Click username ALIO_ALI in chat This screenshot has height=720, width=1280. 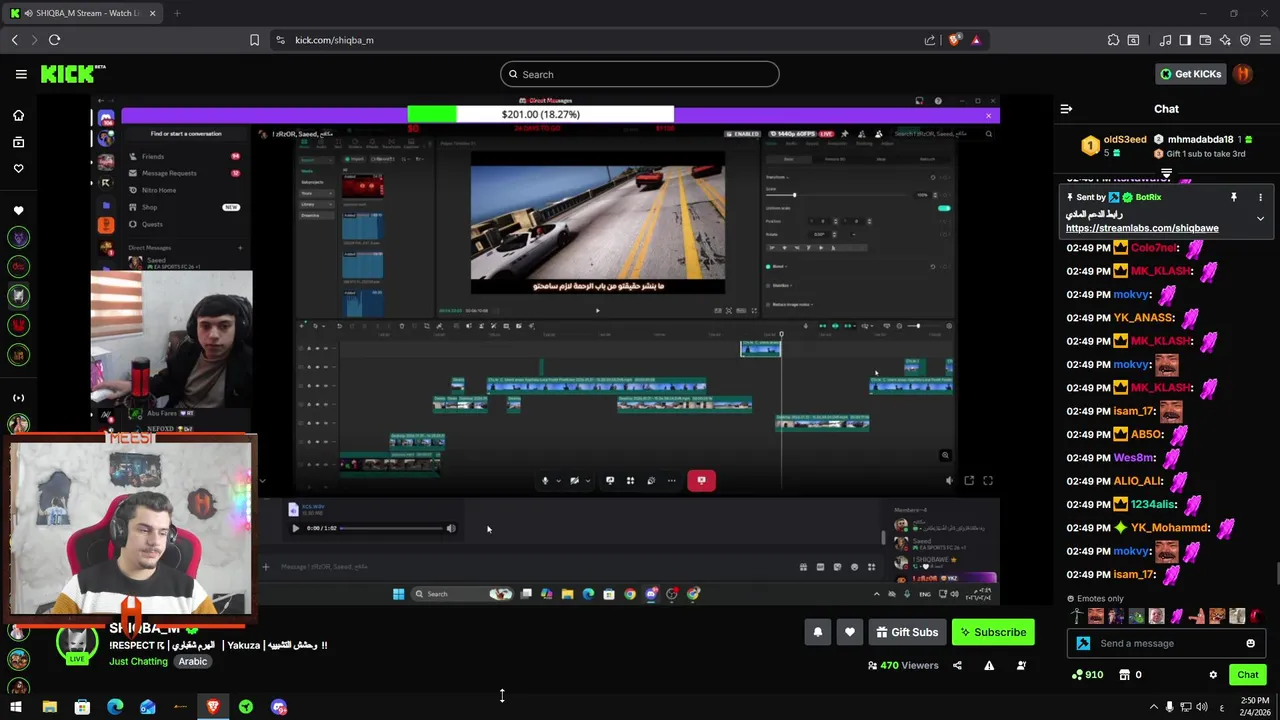pyautogui.click(x=1138, y=481)
